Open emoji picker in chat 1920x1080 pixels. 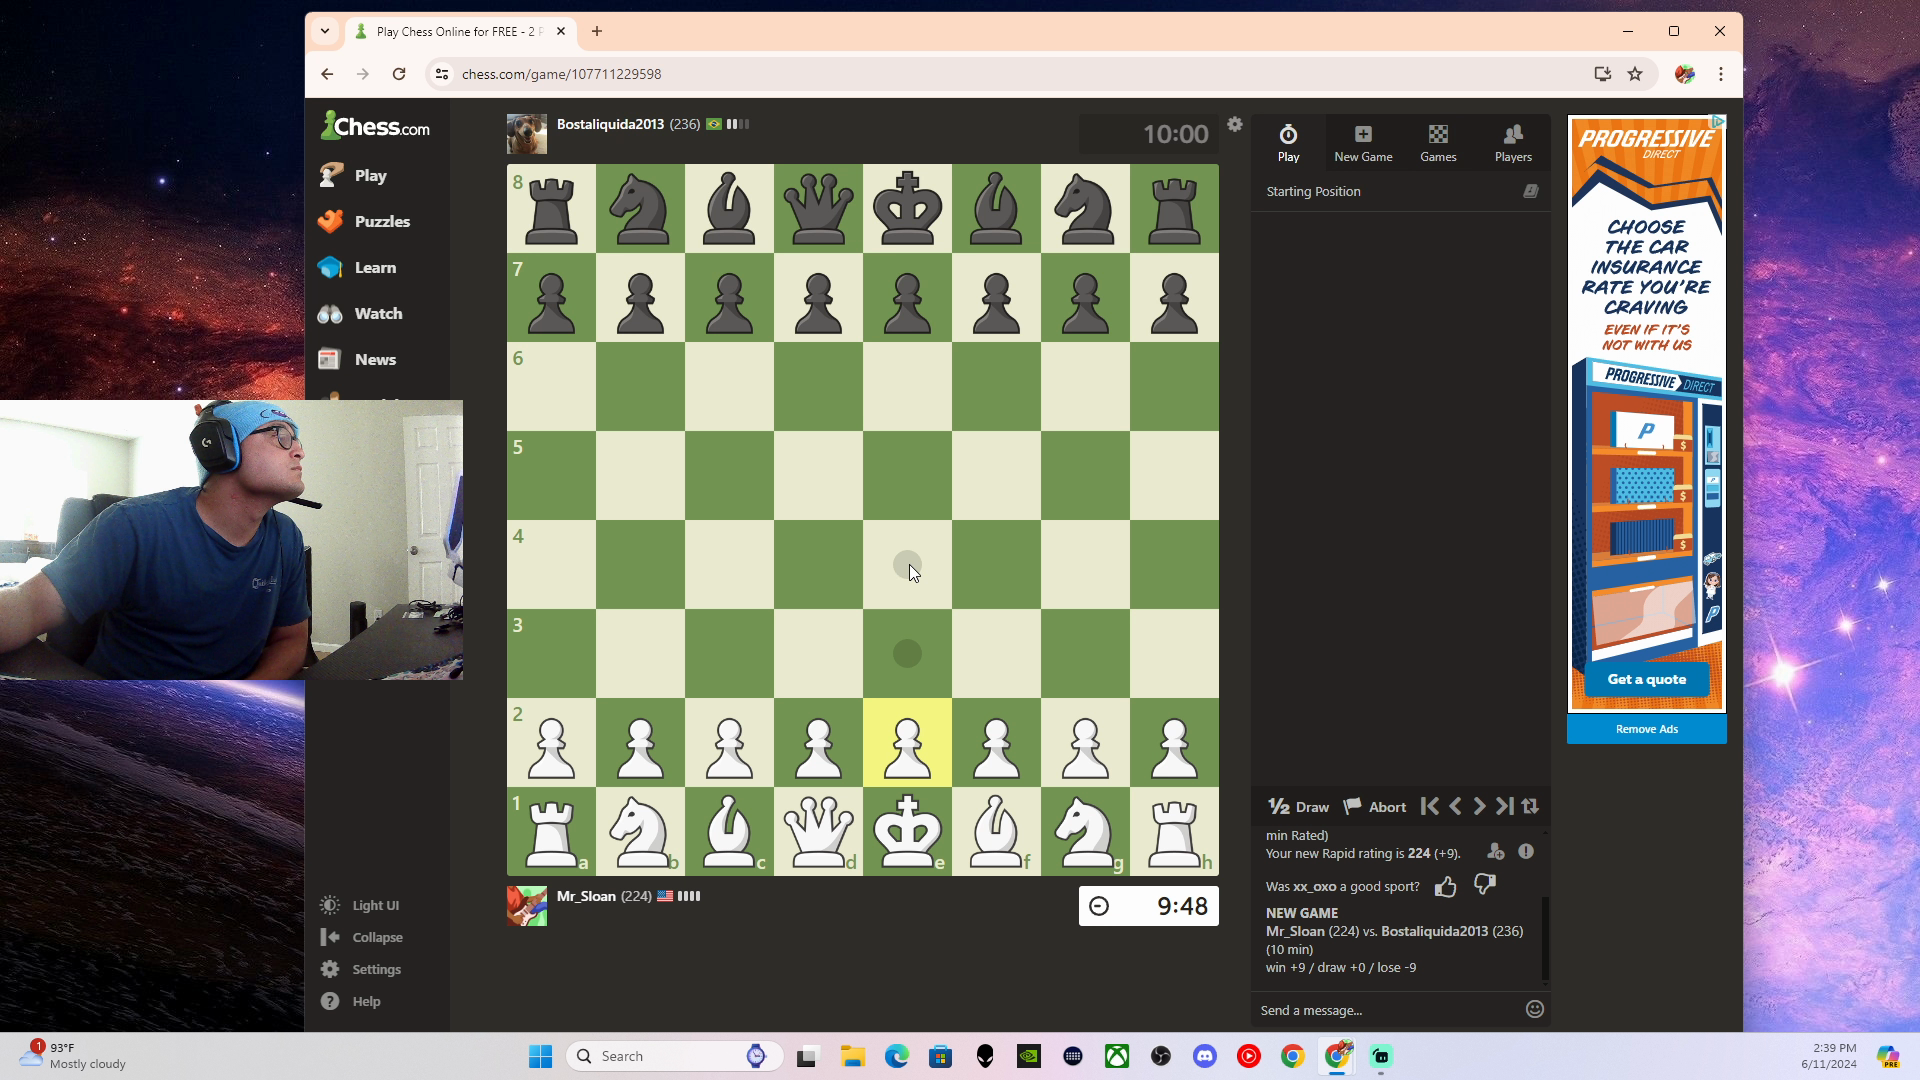click(x=1535, y=1010)
